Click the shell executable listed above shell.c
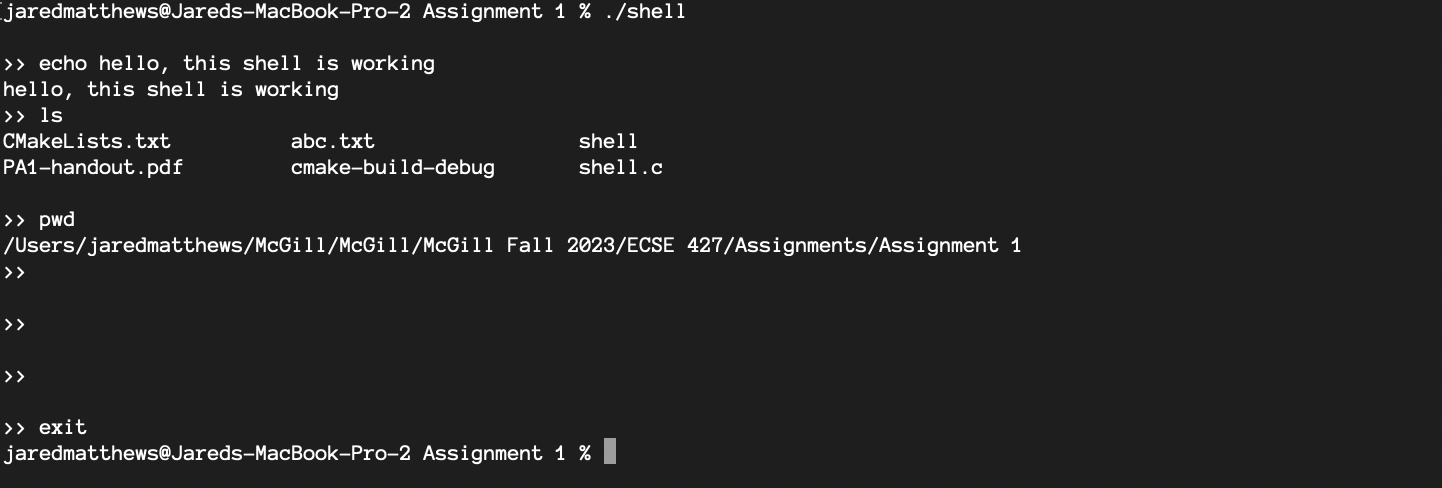The height and width of the screenshot is (488, 1442). click(x=608, y=141)
